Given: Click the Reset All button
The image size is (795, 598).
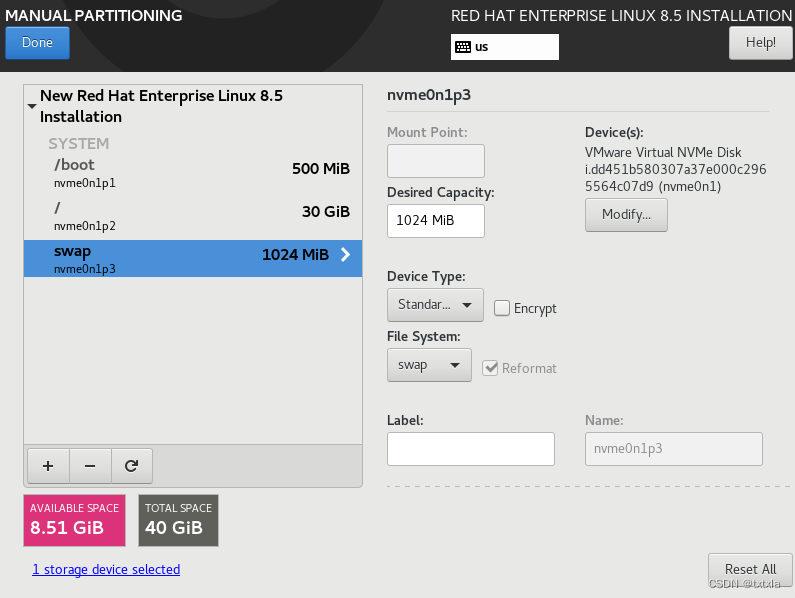Looking at the screenshot, I should 750,569.
